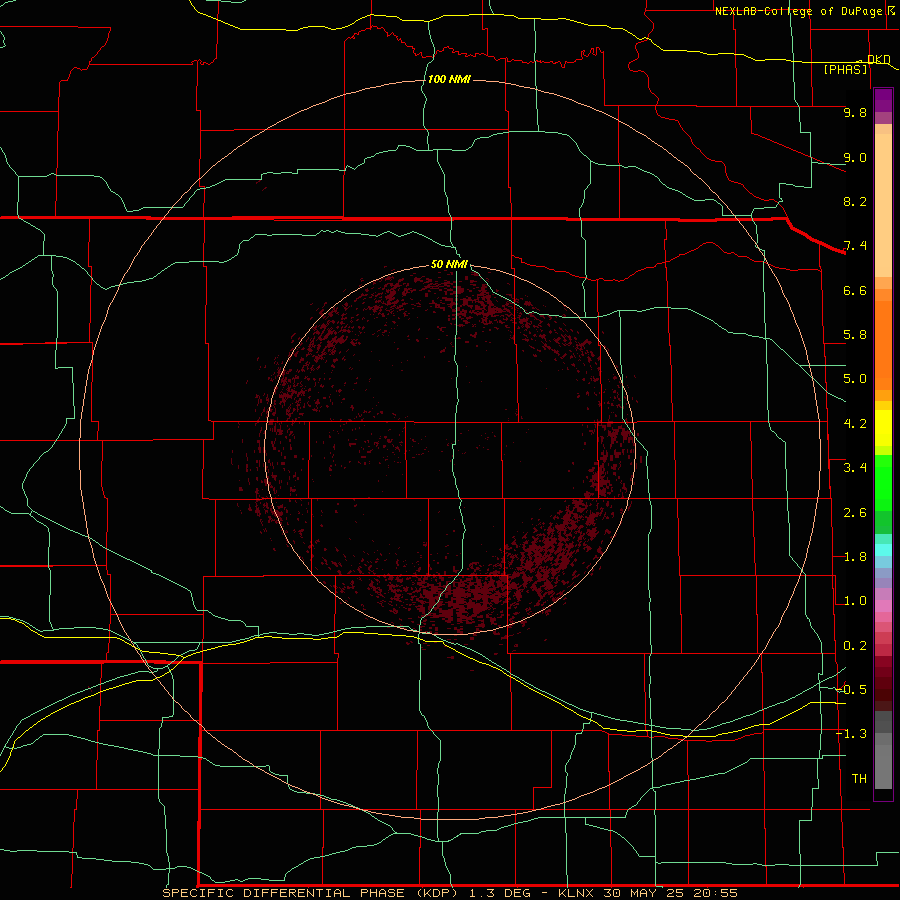The image size is (900, 900).
Task: Click the 8.2 scale value
Action: coord(855,201)
